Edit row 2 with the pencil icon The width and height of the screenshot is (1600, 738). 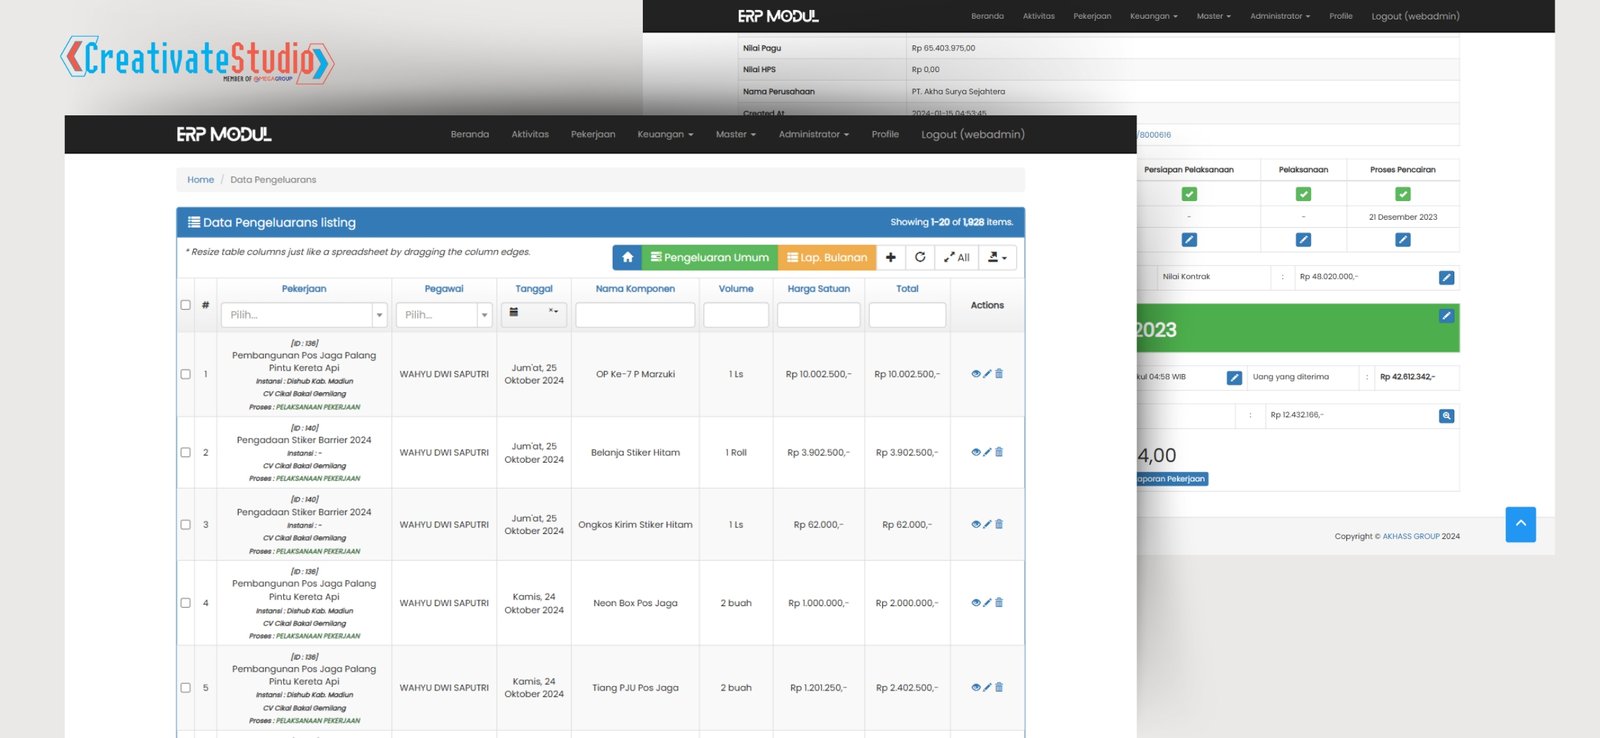tap(987, 453)
